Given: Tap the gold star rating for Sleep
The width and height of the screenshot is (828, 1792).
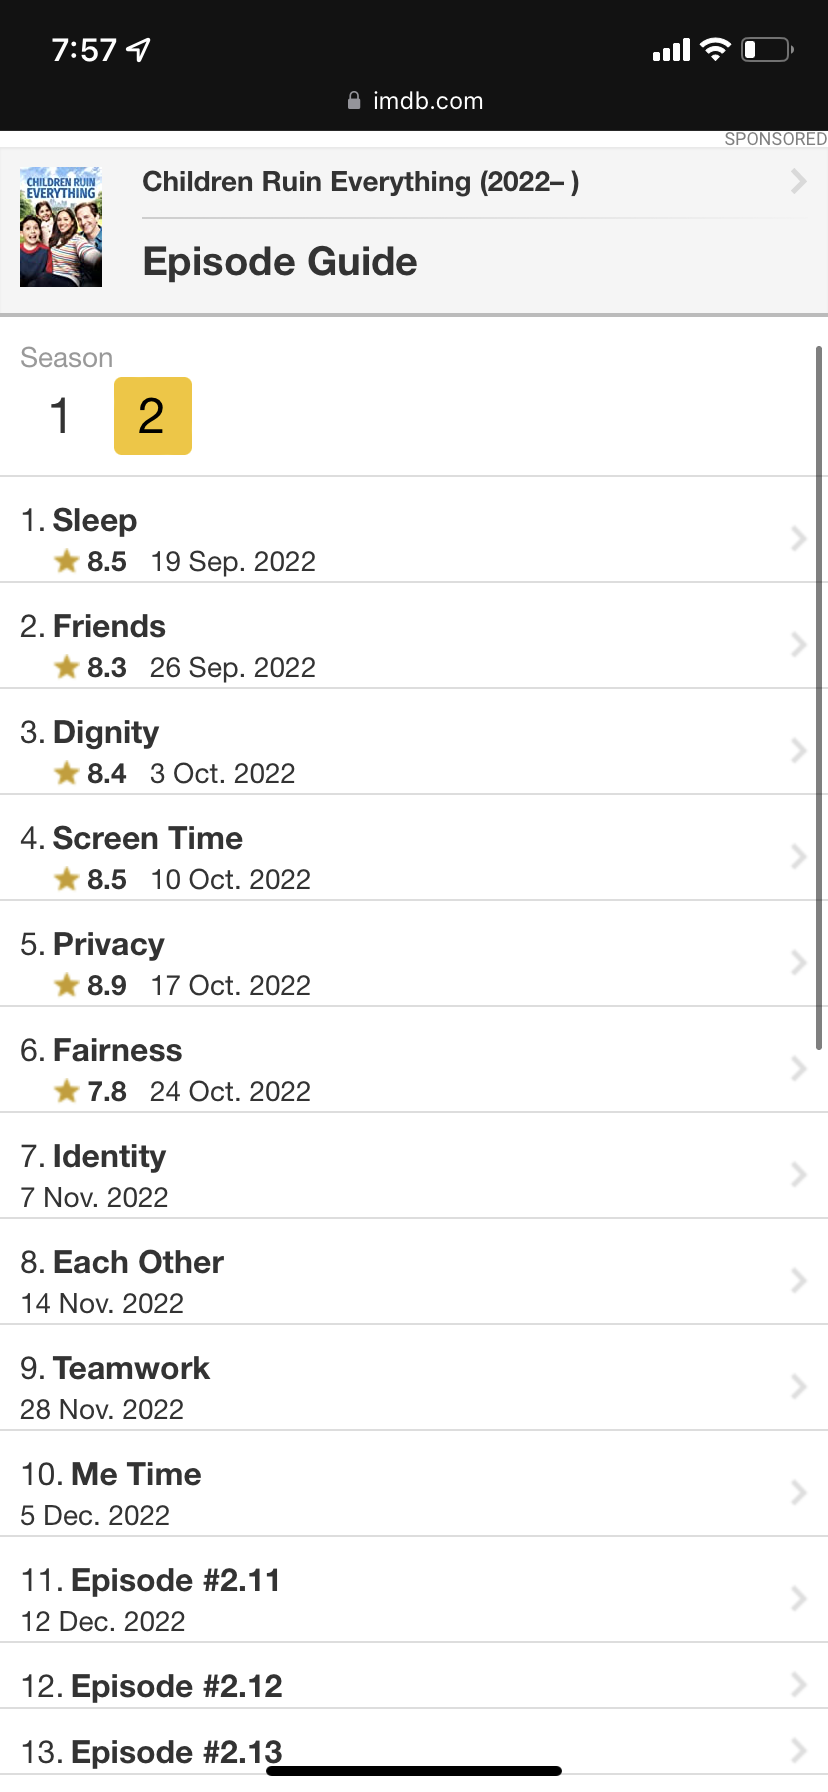Looking at the screenshot, I should 67,562.
